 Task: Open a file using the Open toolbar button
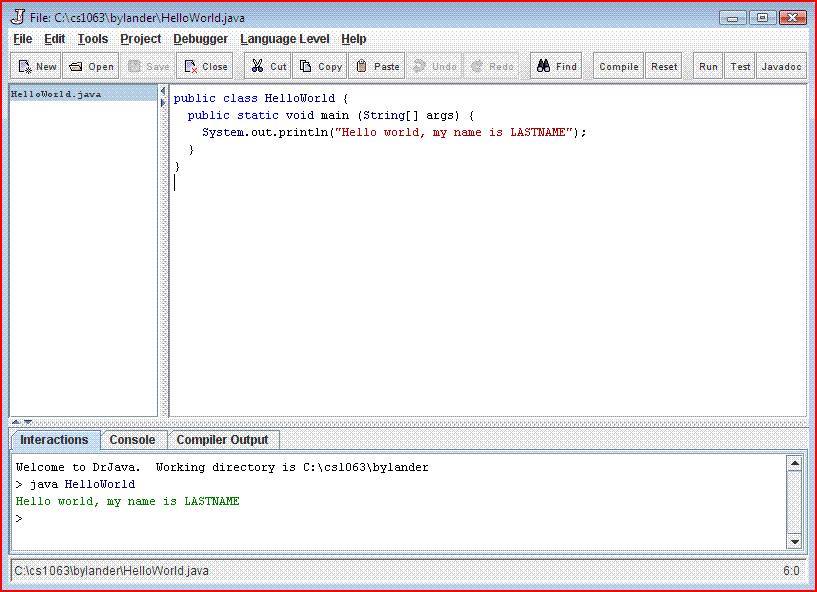click(91, 66)
